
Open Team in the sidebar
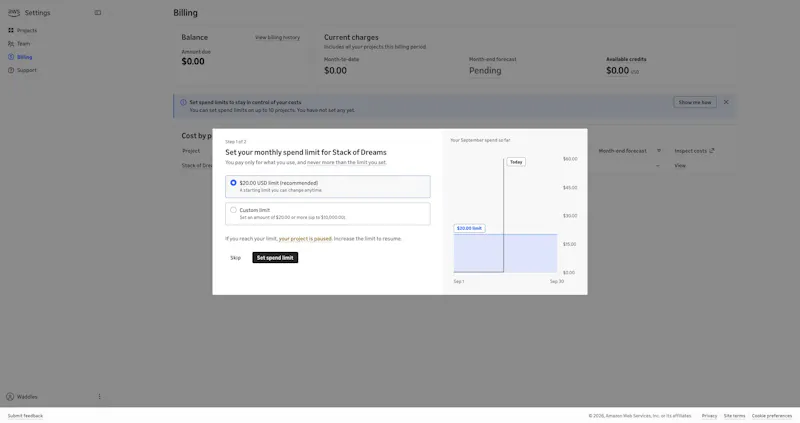pyautogui.click(x=23, y=43)
